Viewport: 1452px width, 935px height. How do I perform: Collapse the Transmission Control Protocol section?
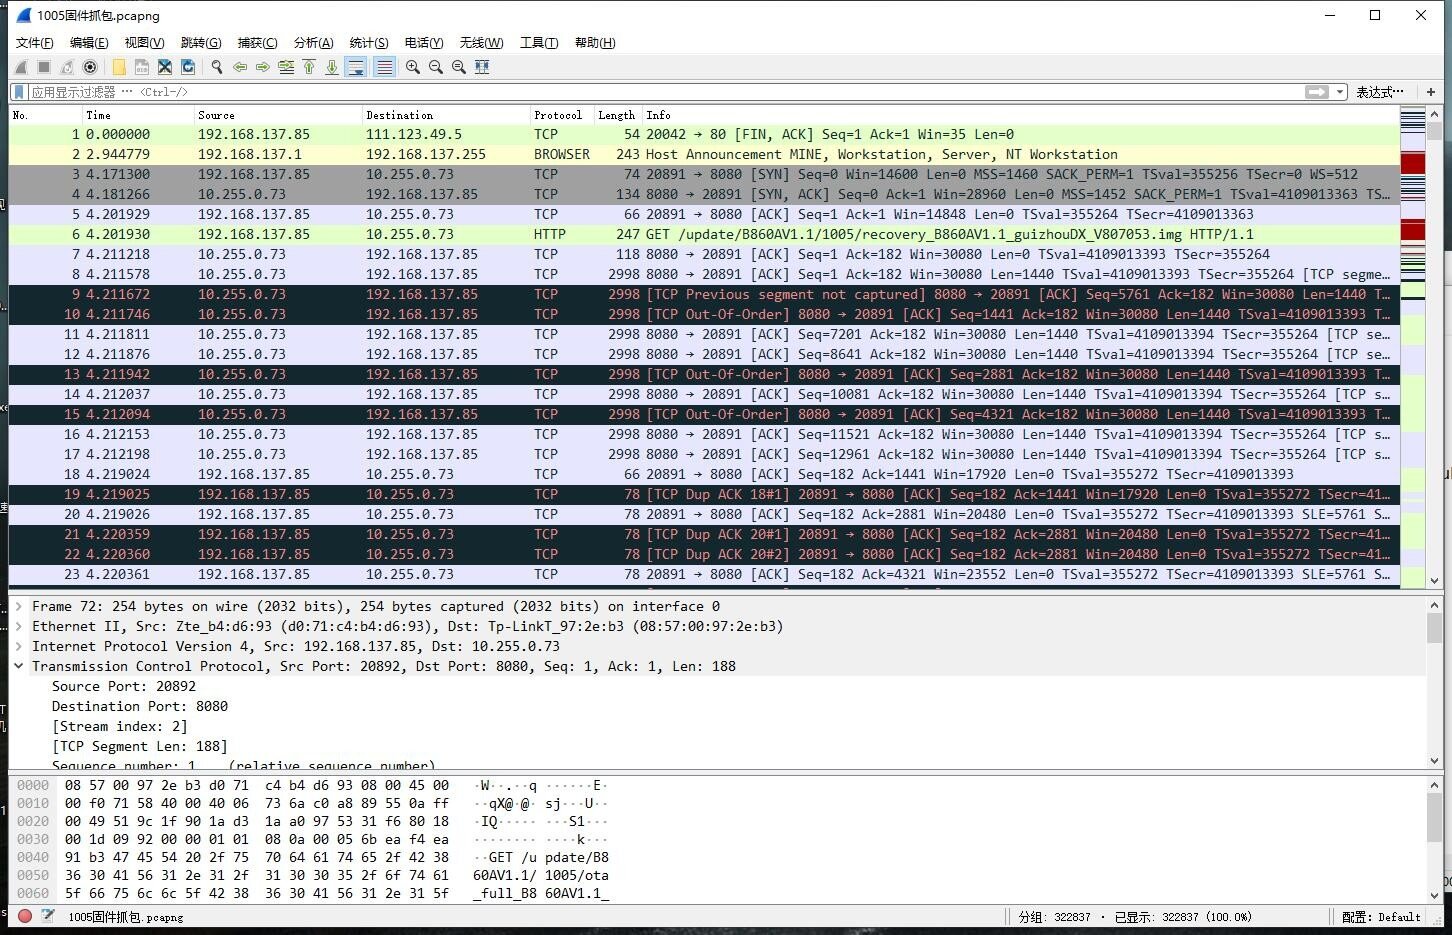pos(19,666)
